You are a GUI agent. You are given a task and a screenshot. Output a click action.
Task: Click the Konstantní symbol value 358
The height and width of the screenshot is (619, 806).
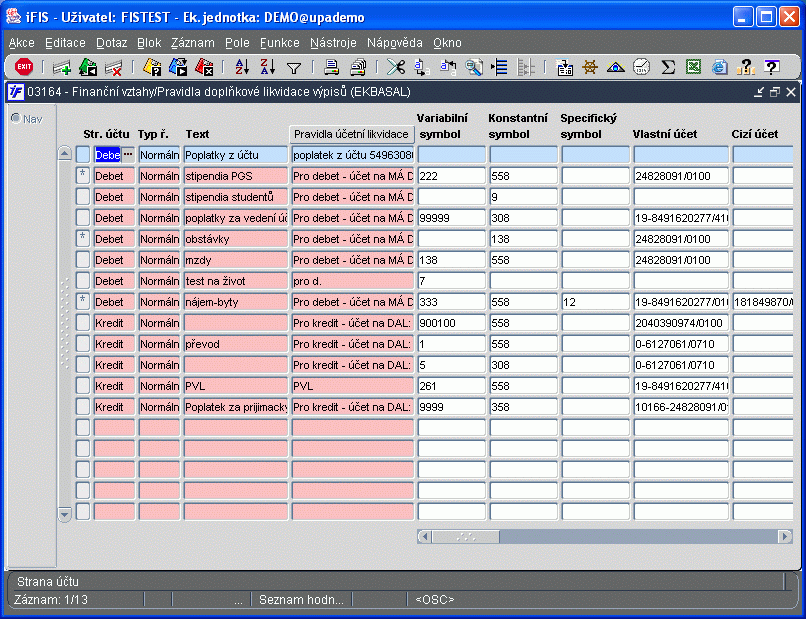tap(523, 407)
